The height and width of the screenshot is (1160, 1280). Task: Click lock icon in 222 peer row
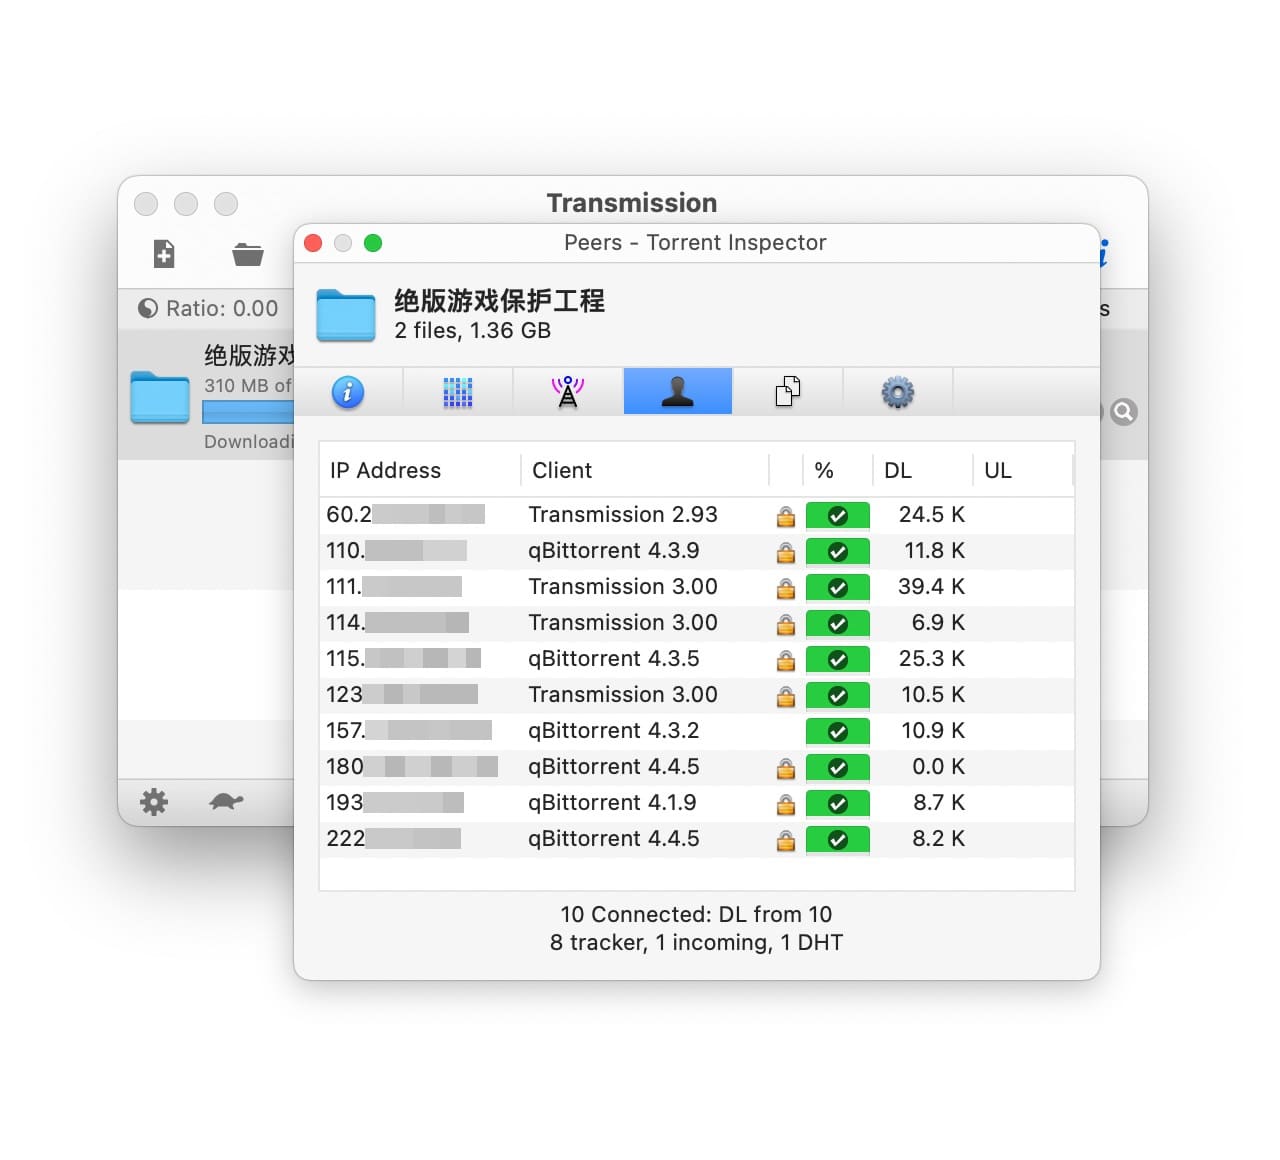pyautogui.click(x=786, y=840)
